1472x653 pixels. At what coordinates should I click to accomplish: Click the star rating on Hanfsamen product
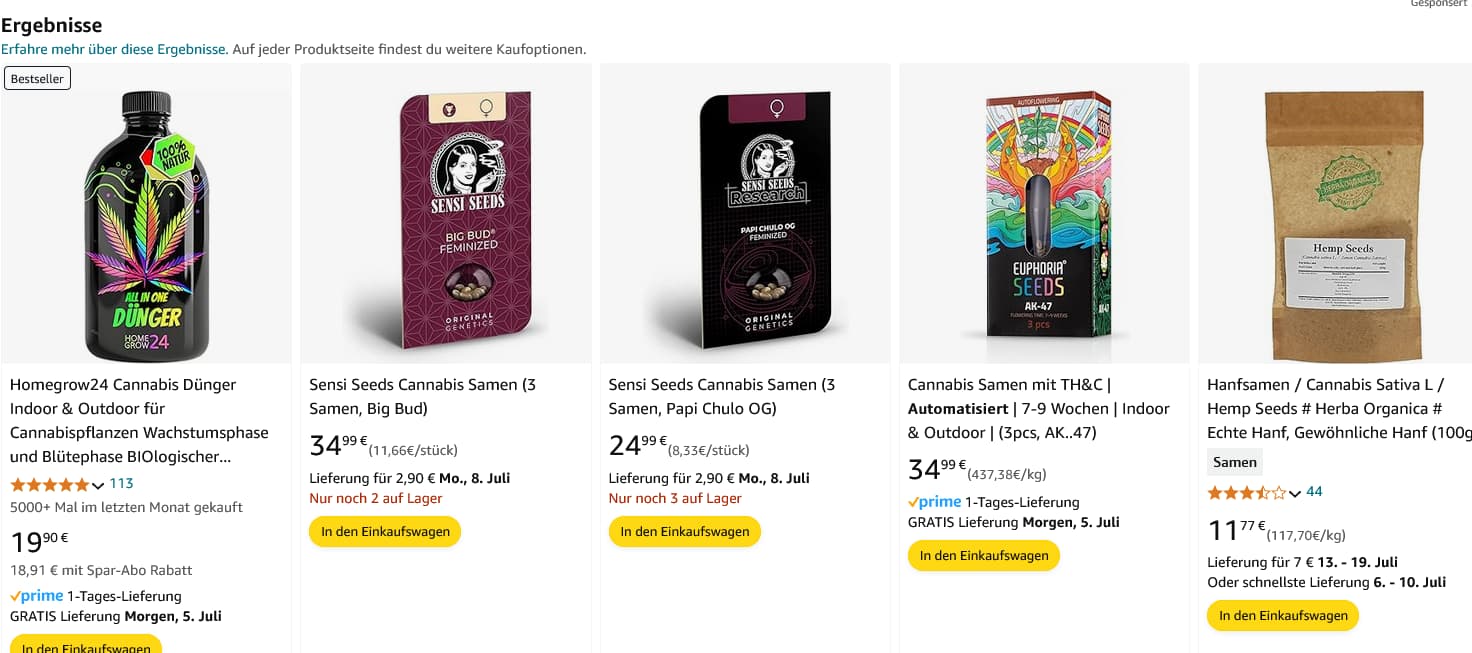[x=1247, y=492]
